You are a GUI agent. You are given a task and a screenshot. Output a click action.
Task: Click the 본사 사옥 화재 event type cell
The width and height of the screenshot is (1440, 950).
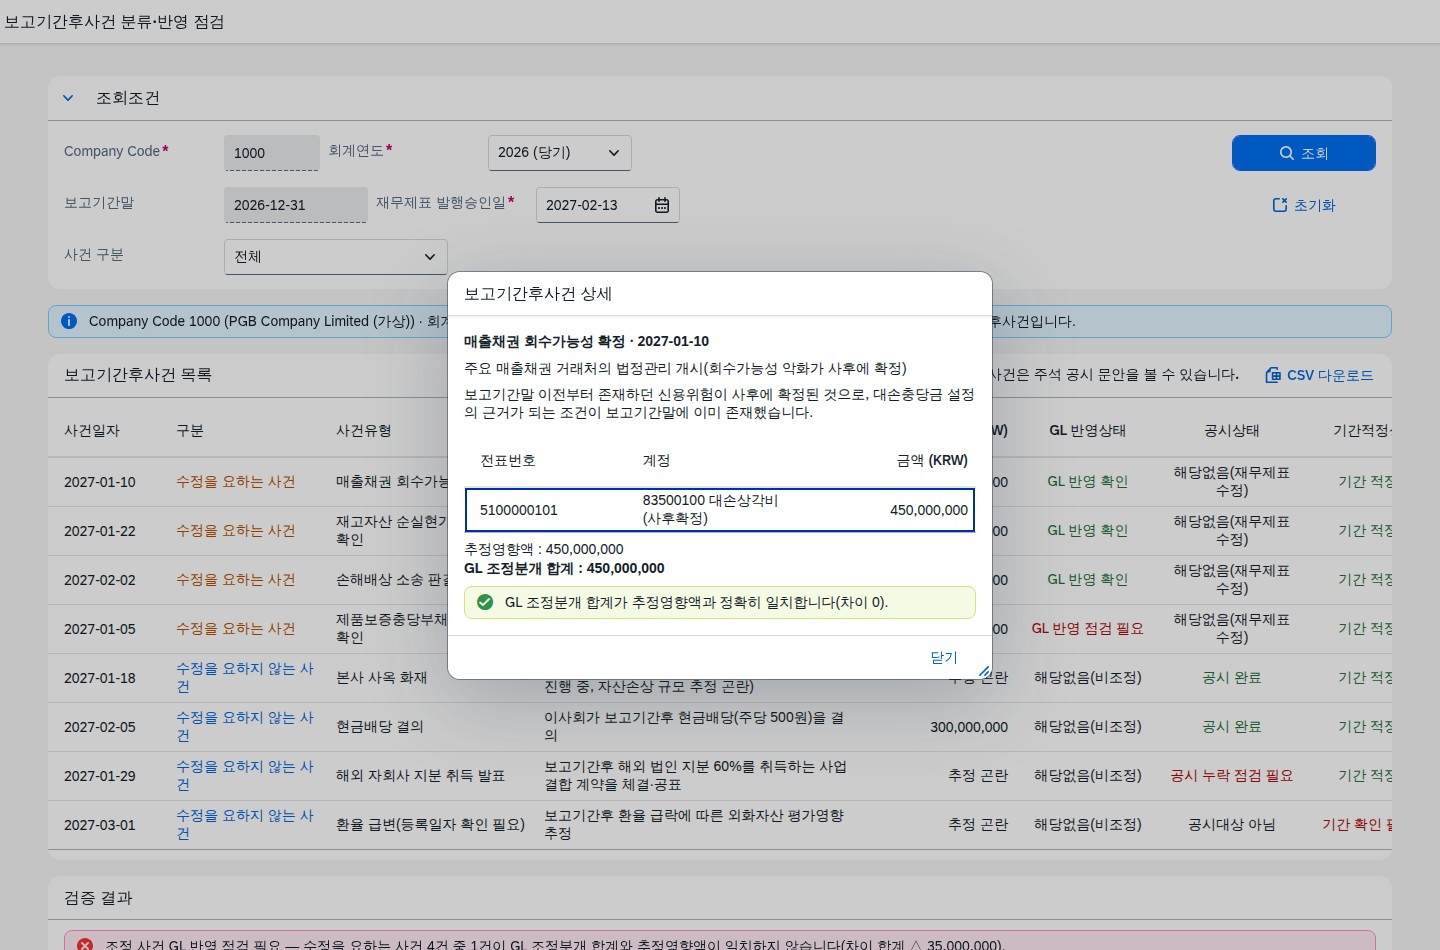click(382, 678)
